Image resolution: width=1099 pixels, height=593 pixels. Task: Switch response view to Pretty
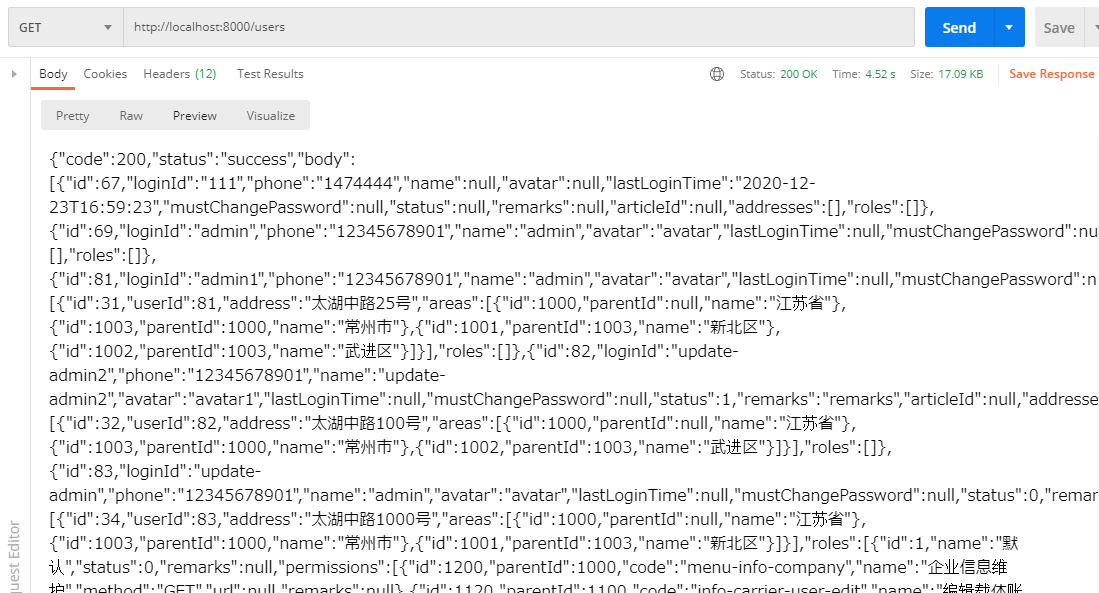click(73, 116)
